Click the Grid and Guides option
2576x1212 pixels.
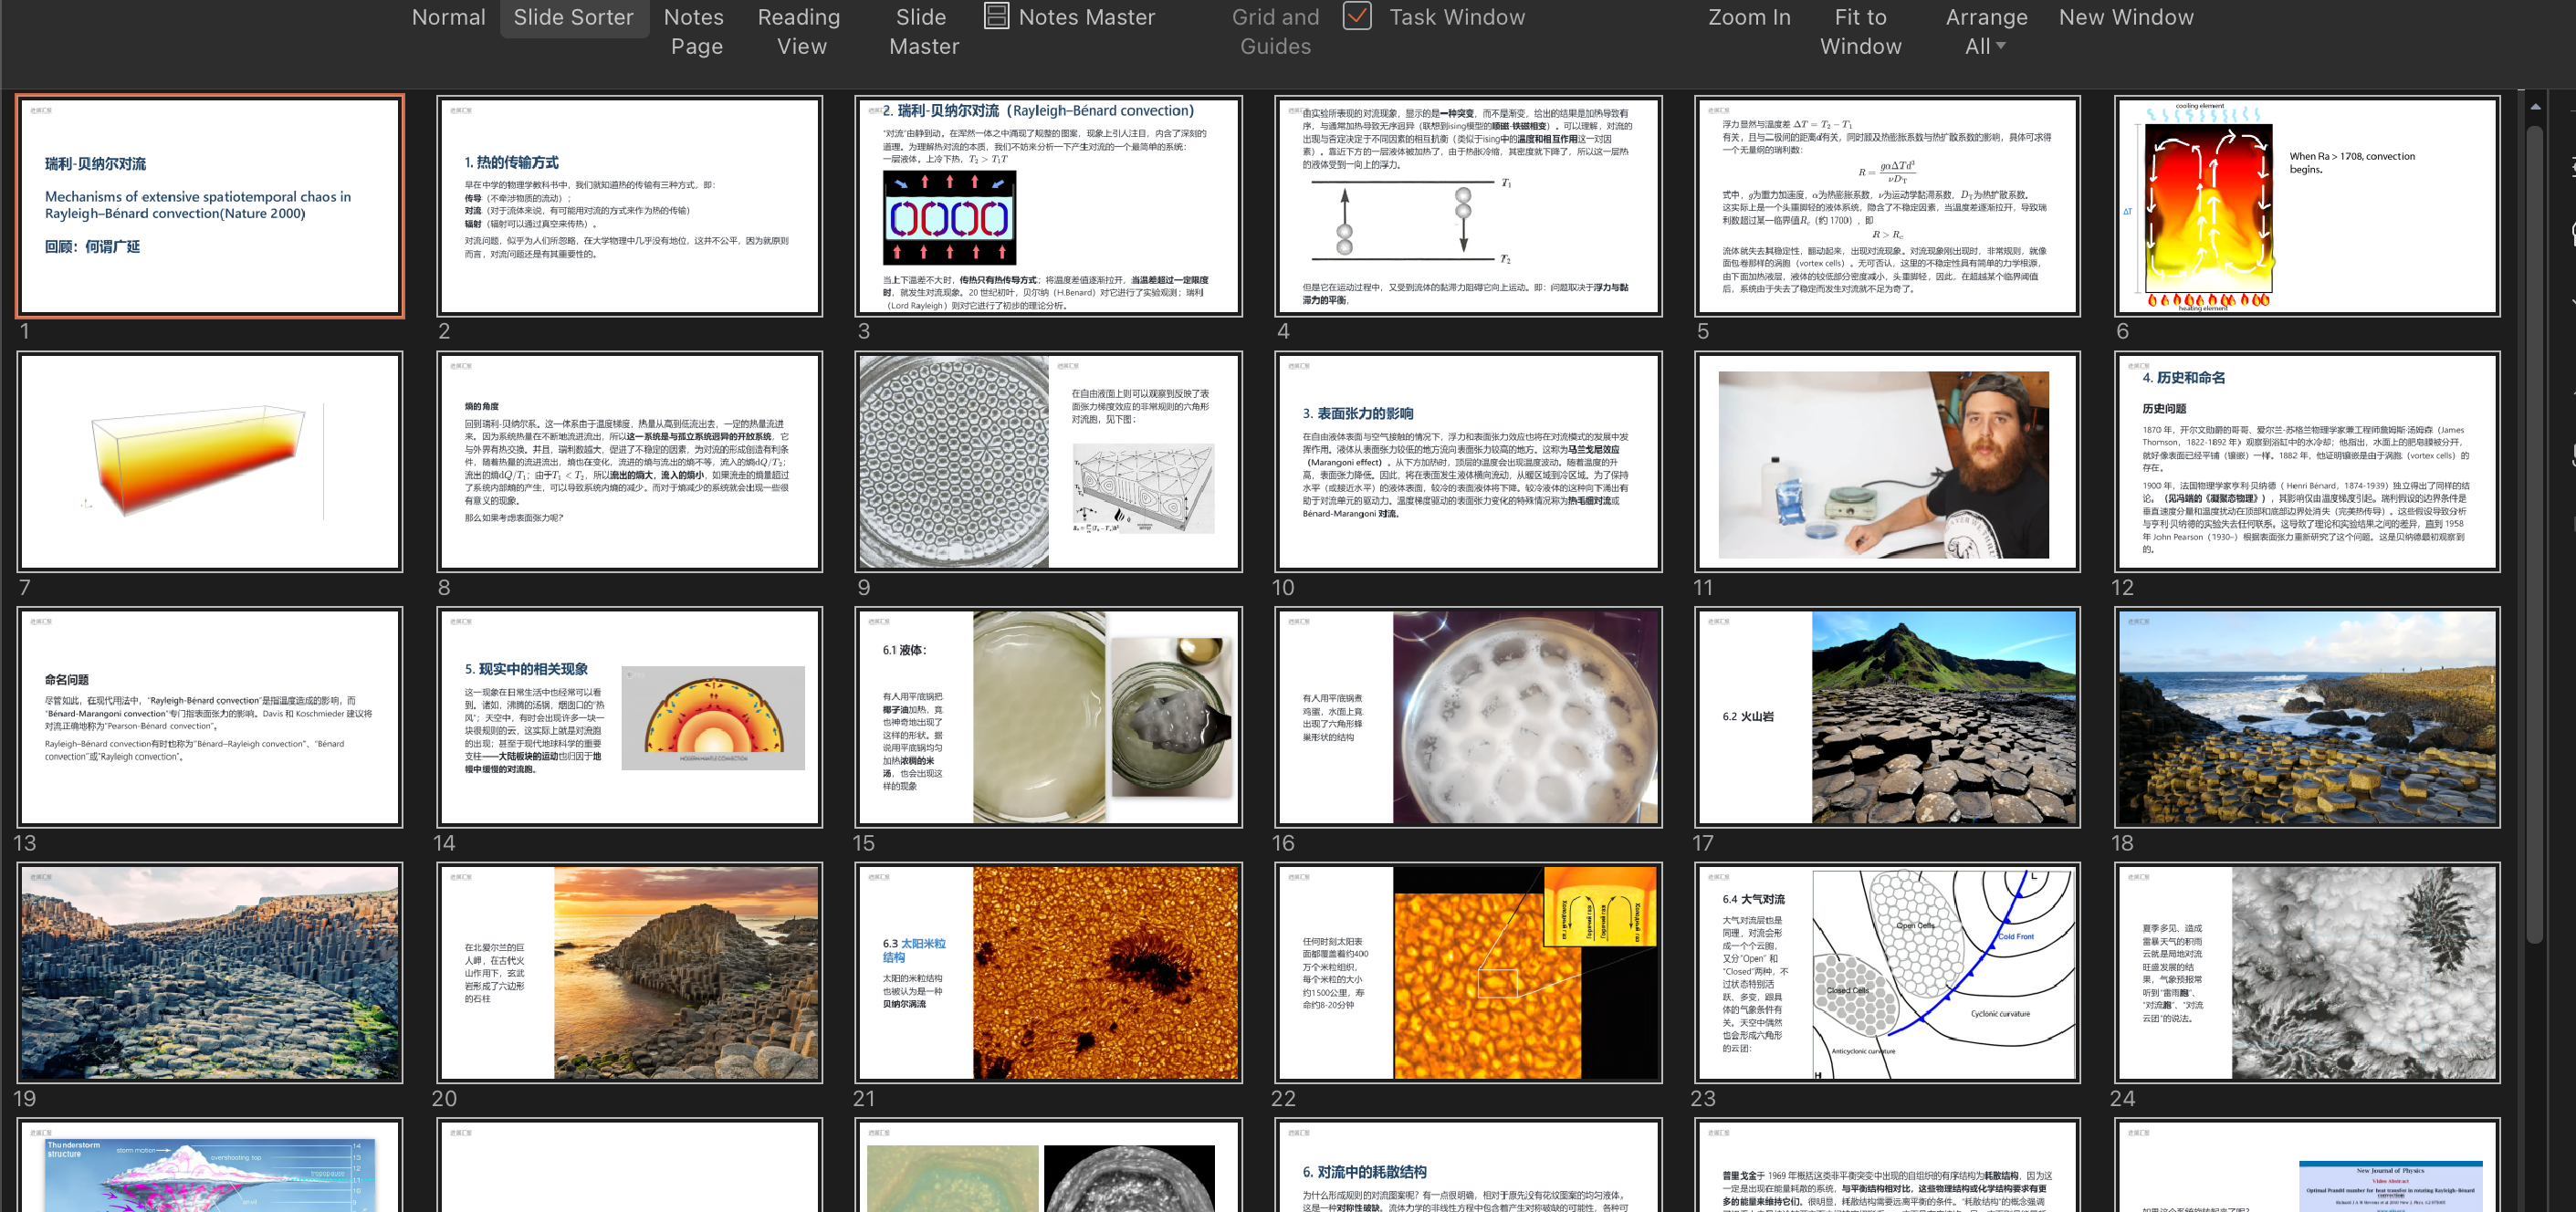tap(1275, 31)
